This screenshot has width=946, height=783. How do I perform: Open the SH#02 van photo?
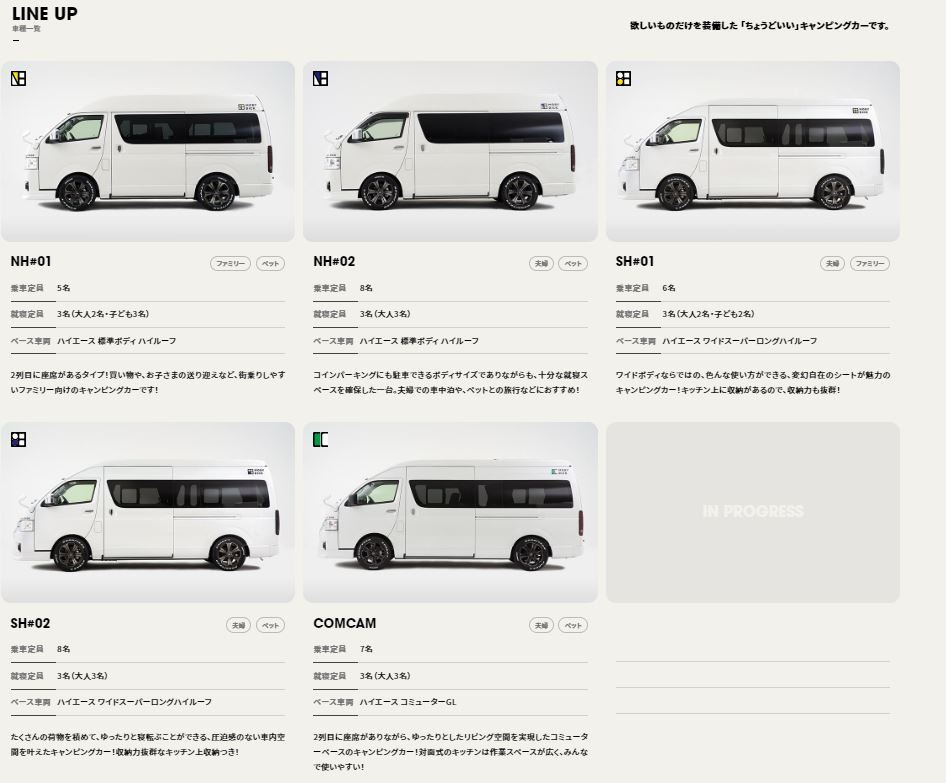pyautogui.click(x=148, y=512)
